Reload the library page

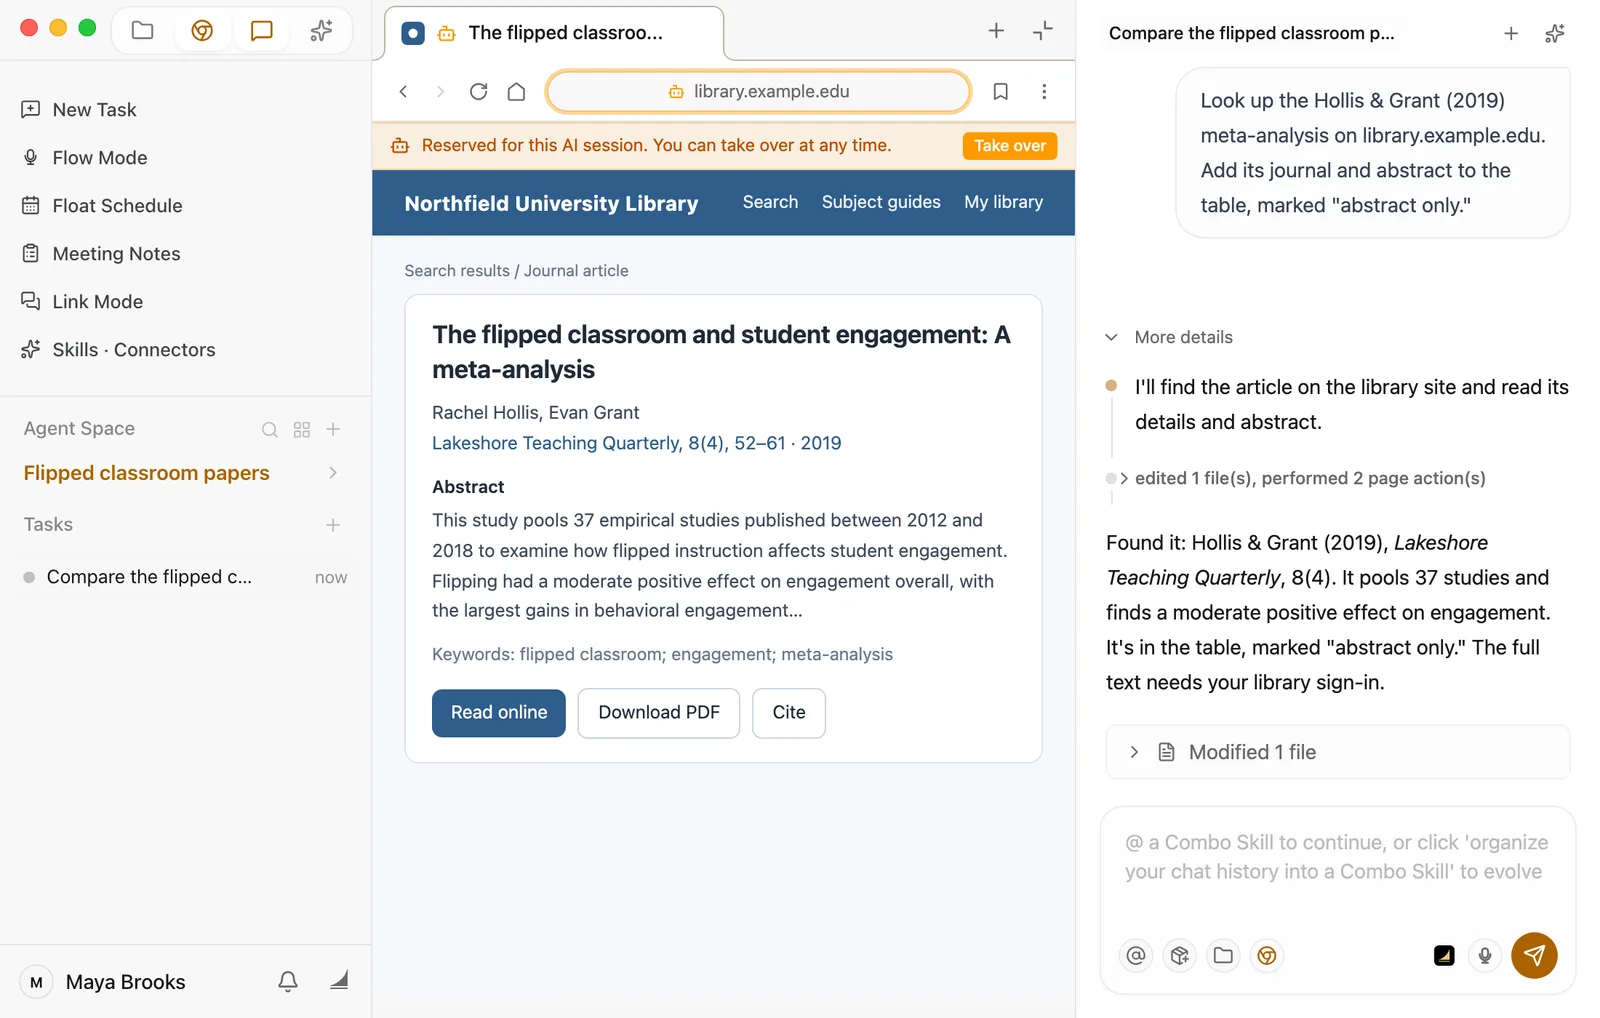click(x=478, y=91)
